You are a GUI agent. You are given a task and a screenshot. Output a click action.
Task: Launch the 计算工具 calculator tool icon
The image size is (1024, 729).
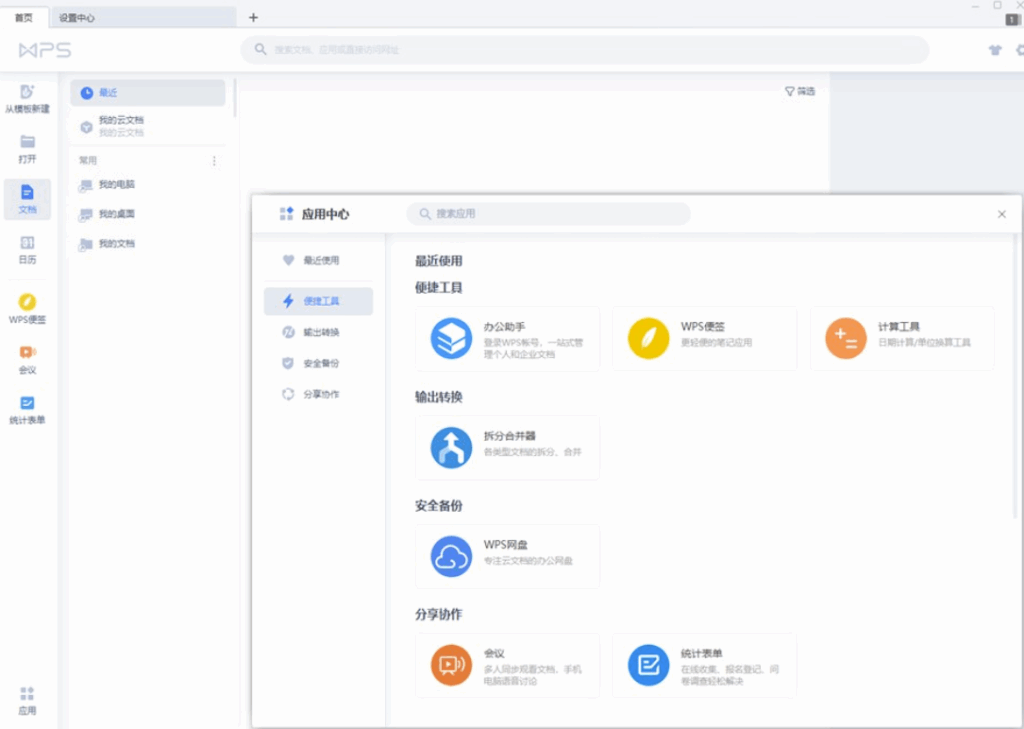click(845, 338)
